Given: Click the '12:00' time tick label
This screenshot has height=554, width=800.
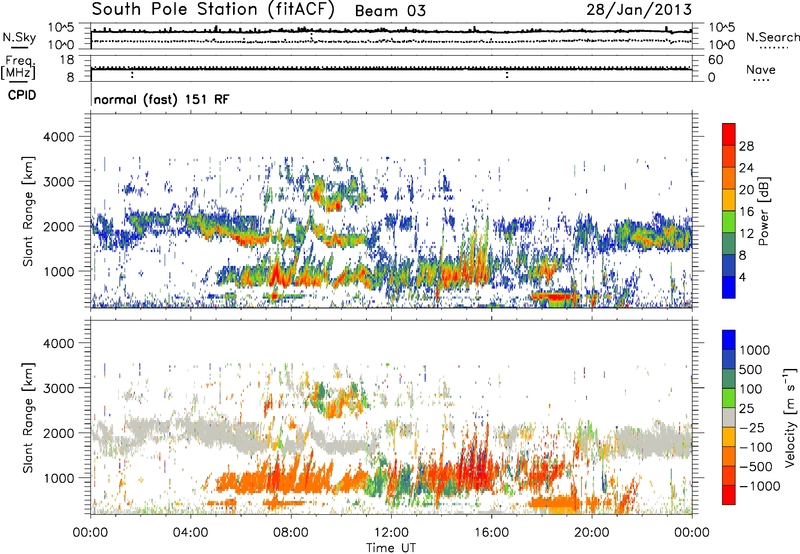Looking at the screenshot, I should point(391,533).
